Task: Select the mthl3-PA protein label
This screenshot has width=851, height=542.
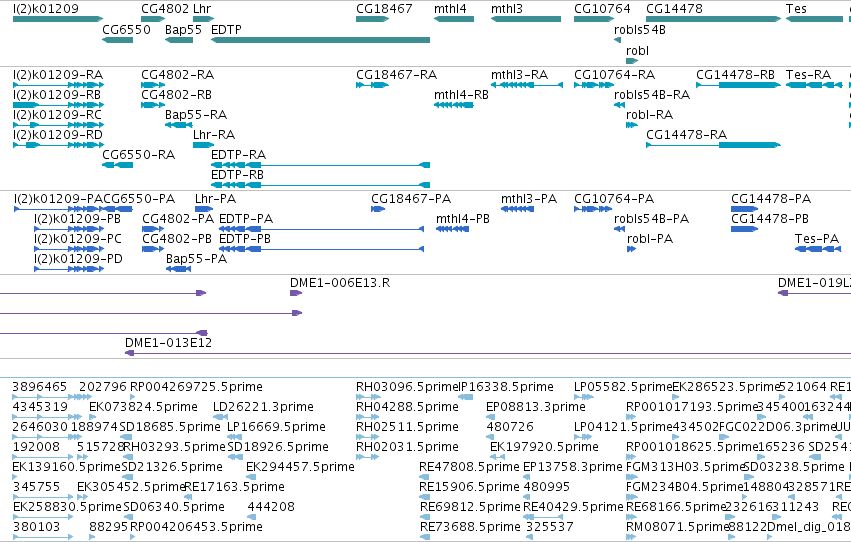Action: [529, 199]
